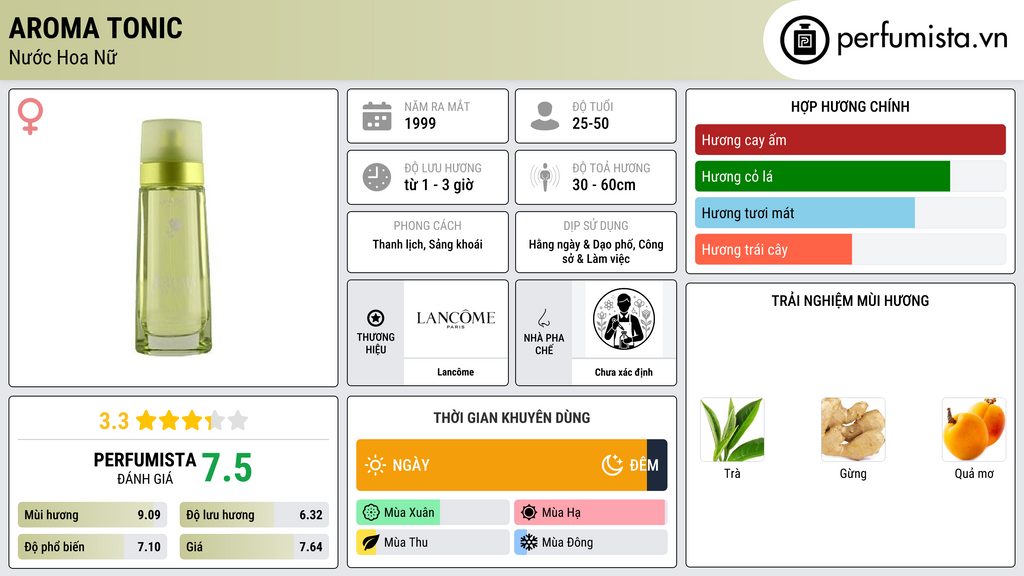Open the Aroma Tonic bottle image

coord(172,237)
